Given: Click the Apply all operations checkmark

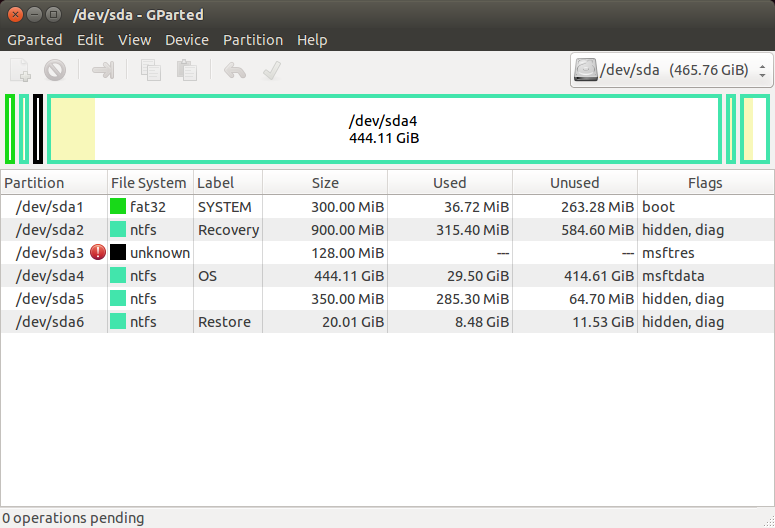Looking at the screenshot, I should pos(270,70).
